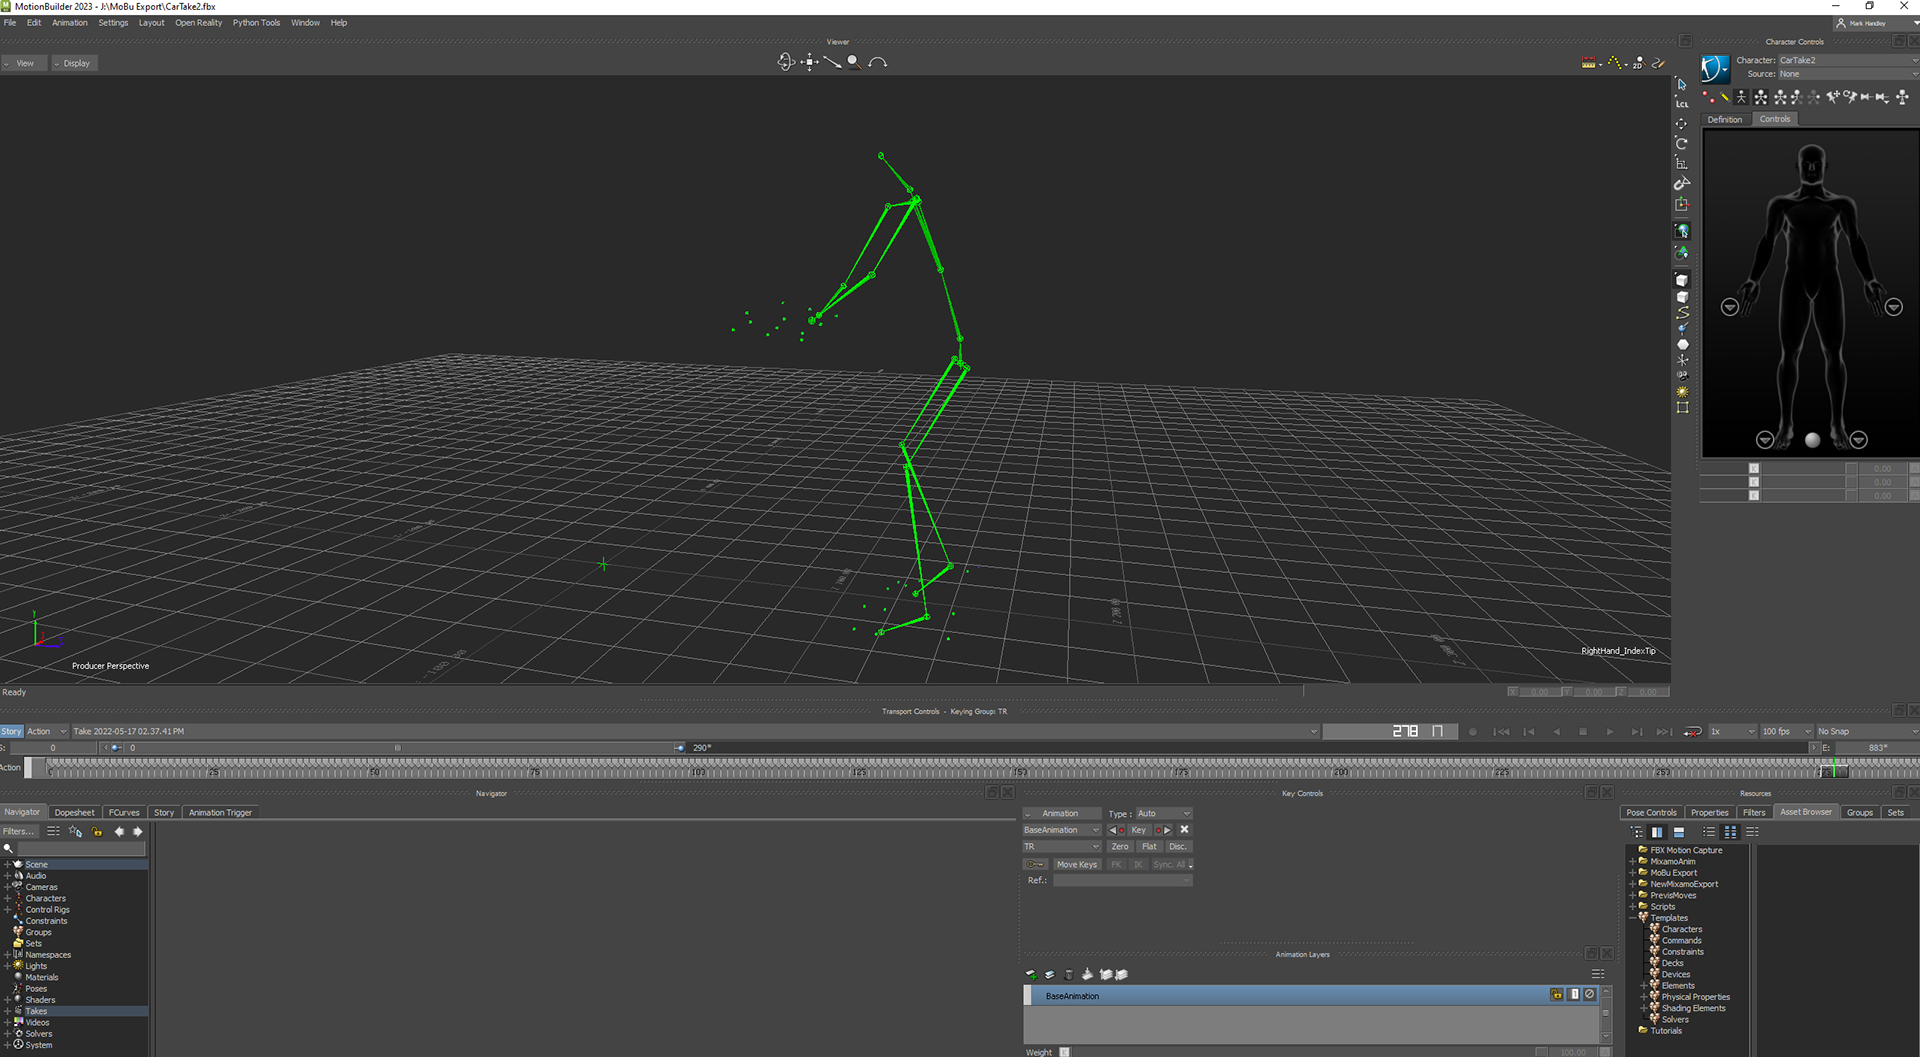Switch to the Dopesheet tab
This screenshot has width=1920, height=1057.
coord(74,812)
